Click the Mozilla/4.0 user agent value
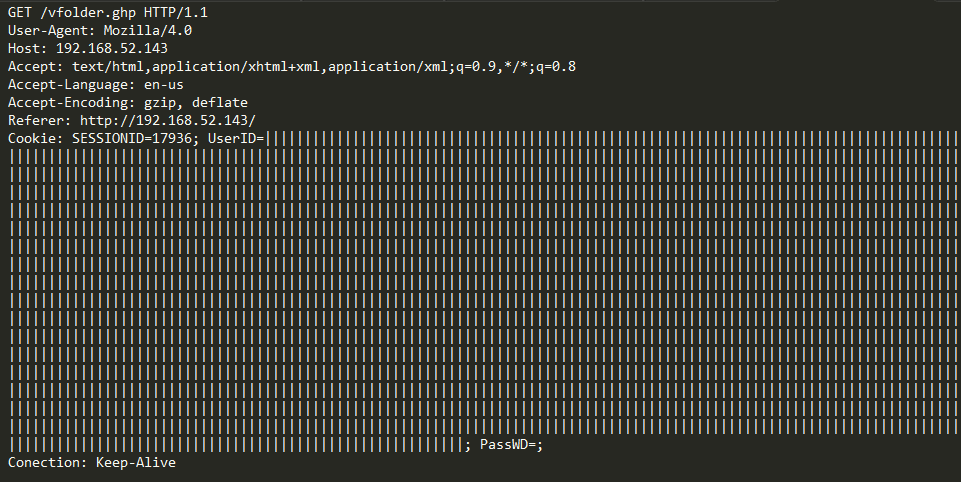The height and width of the screenshot is (482, 961). (x=148, y=30)
